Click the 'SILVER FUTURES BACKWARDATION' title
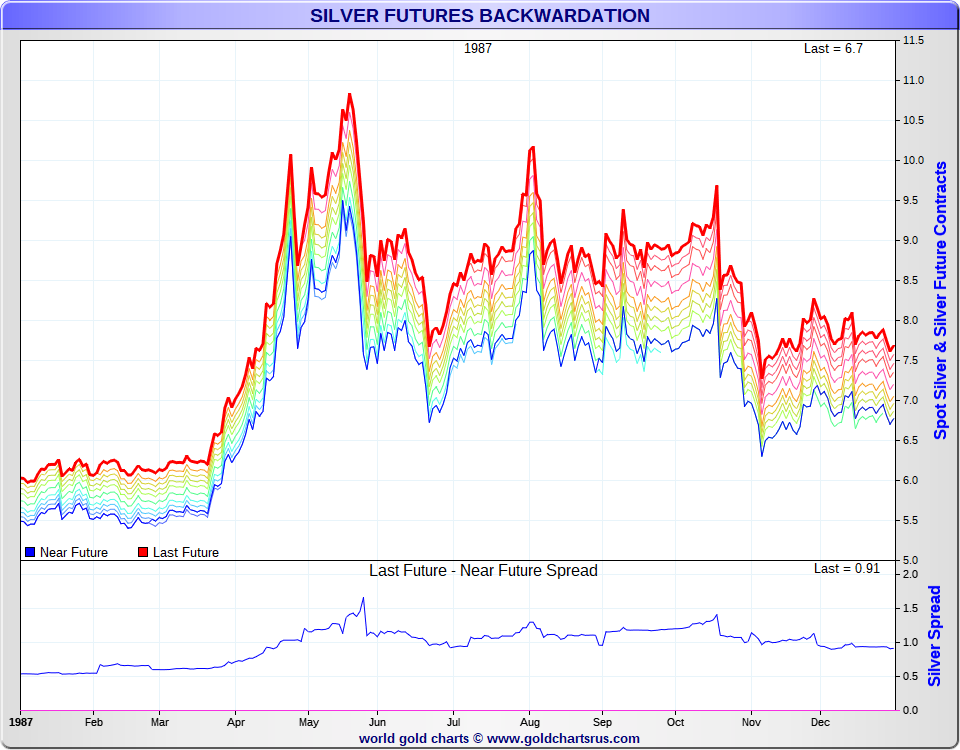960x750 pixels. (x=479, y=15)
